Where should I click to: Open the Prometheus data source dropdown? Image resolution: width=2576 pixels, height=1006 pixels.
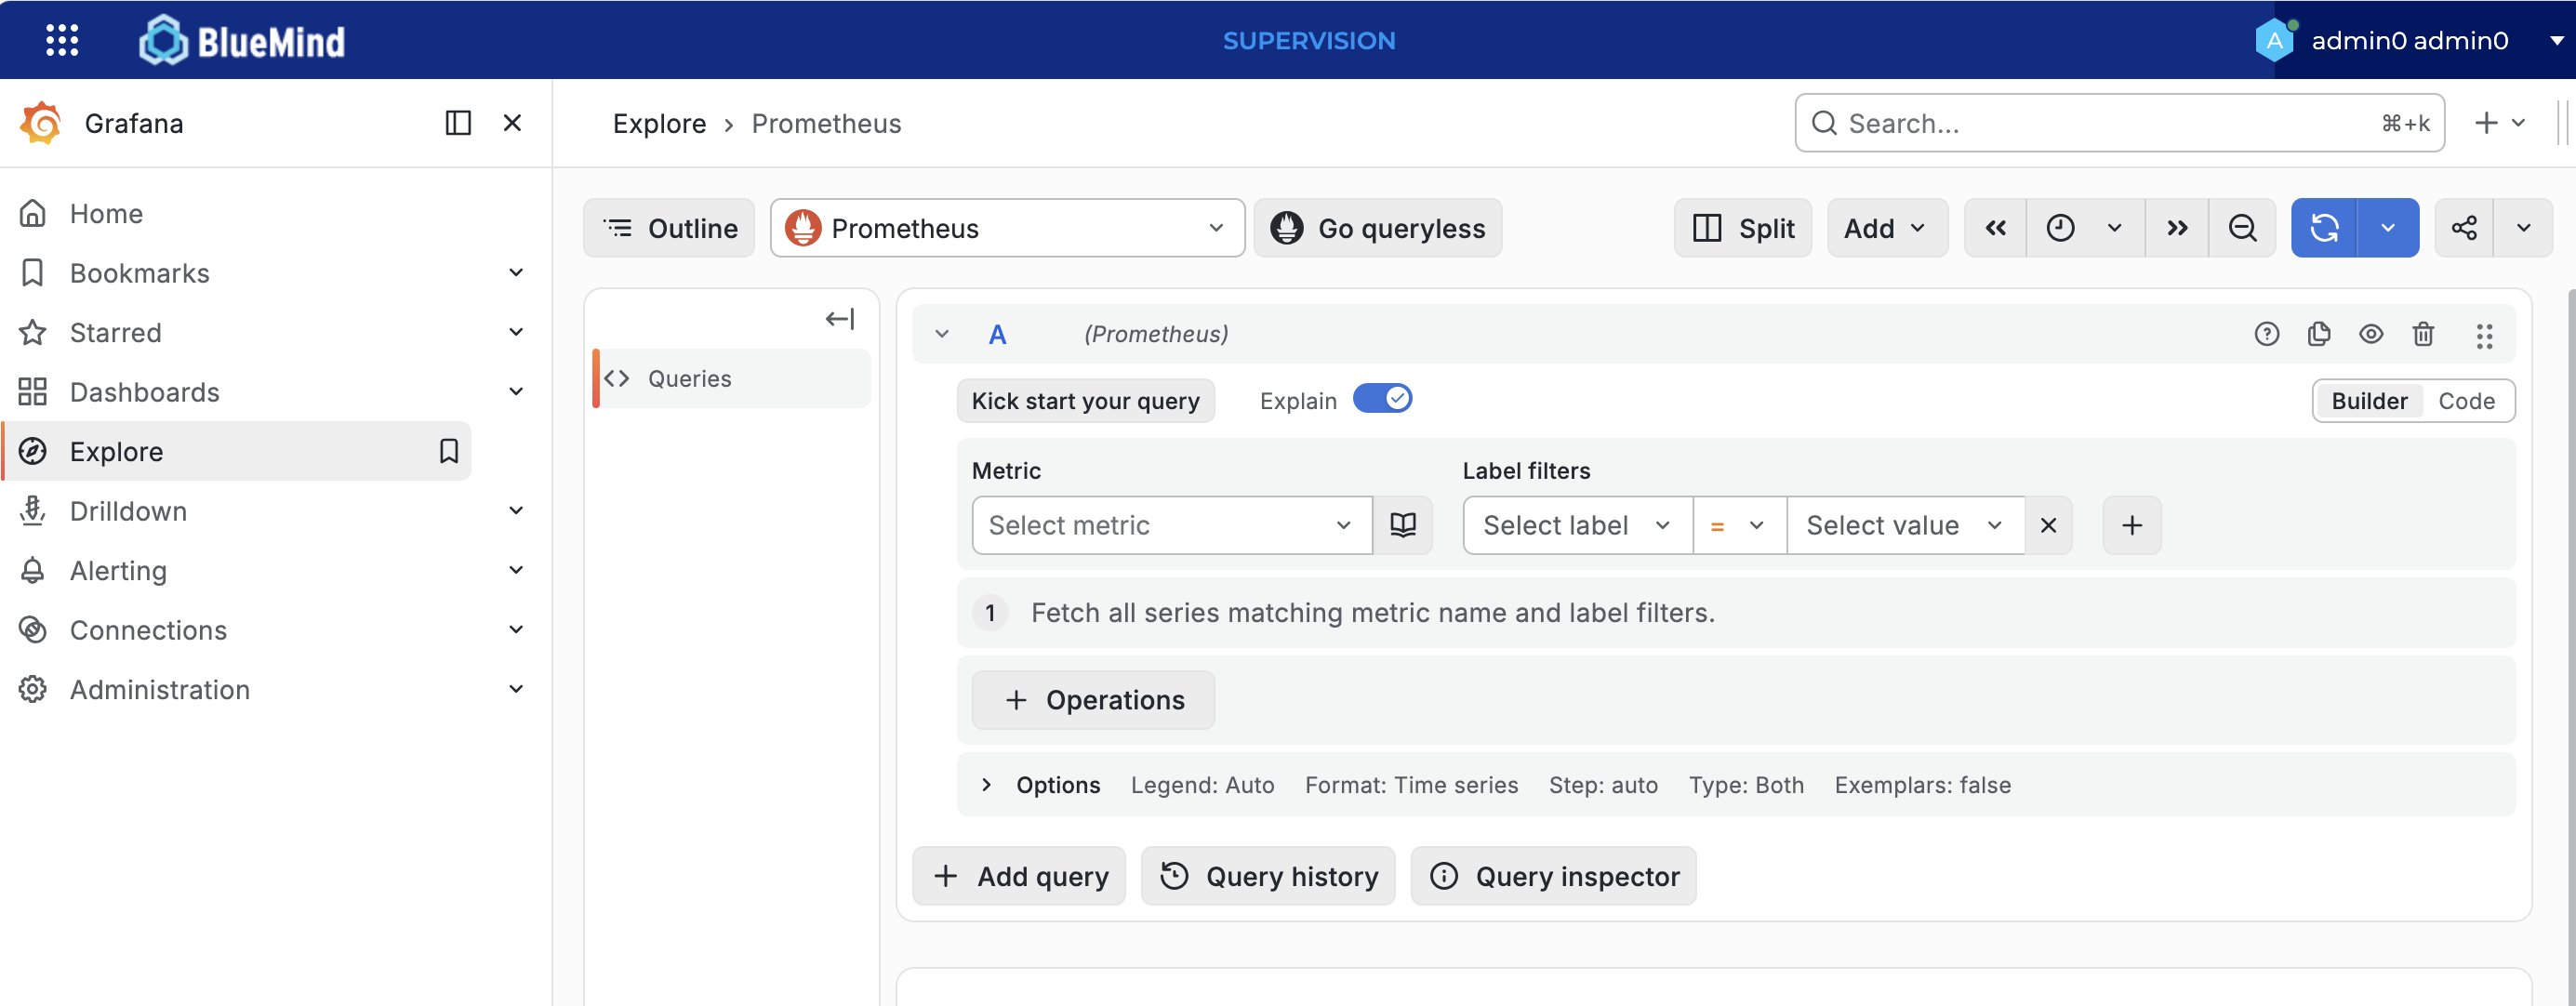click(1007, 228)
